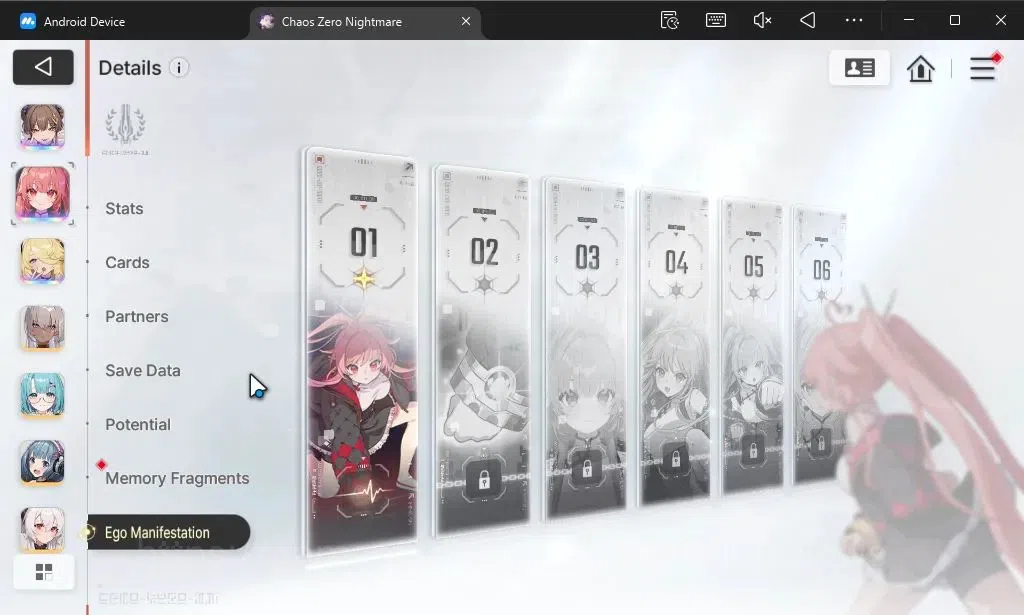Open locked Ego Manifestation panel 03

click(x=584, y=348)
